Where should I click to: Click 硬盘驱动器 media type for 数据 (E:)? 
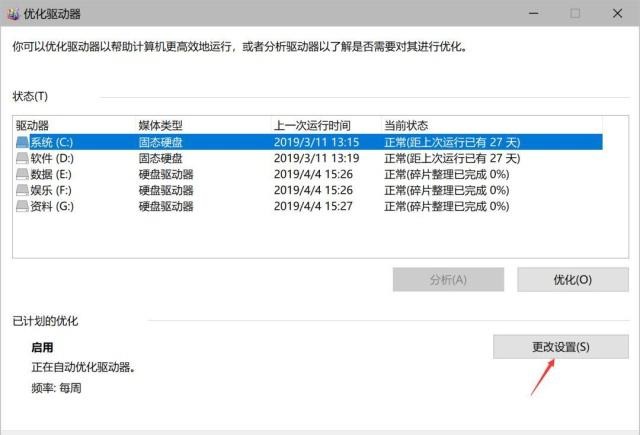(166, 174)
